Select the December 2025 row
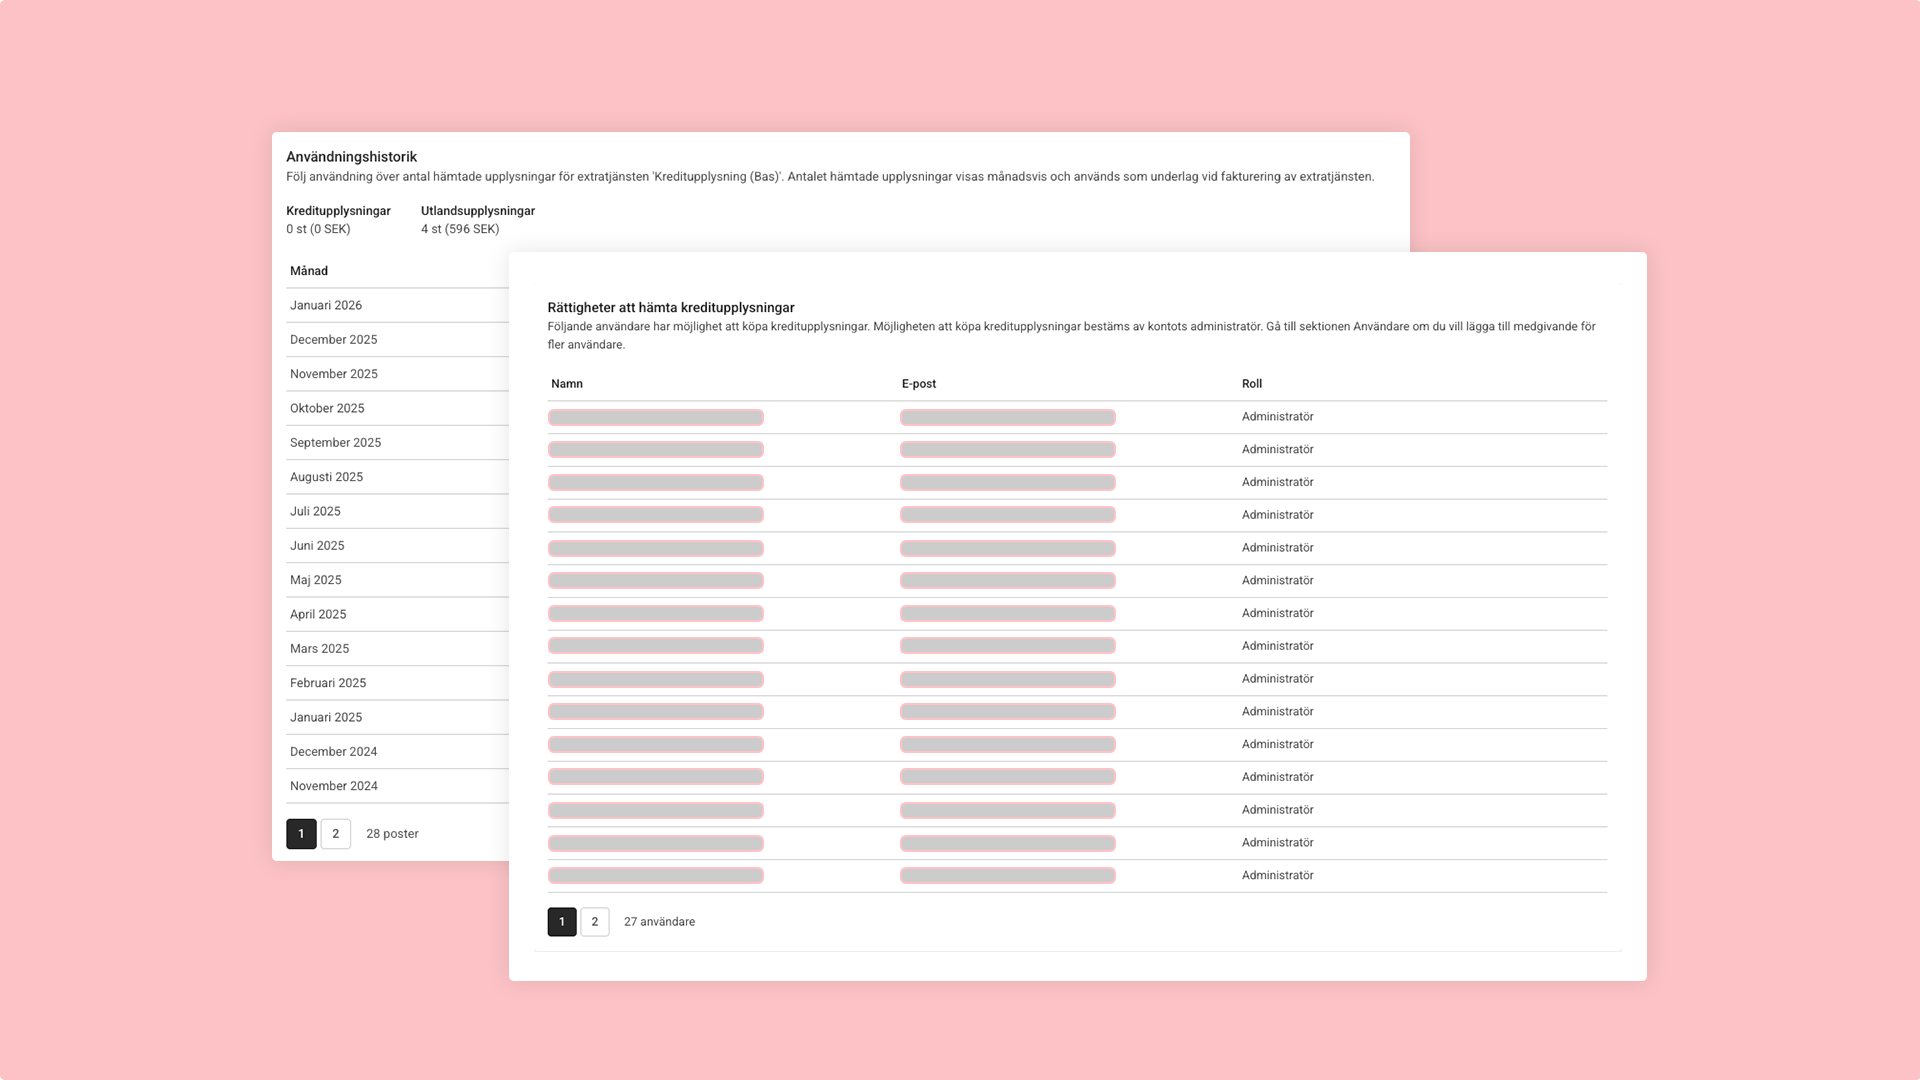 coord(333,340)
